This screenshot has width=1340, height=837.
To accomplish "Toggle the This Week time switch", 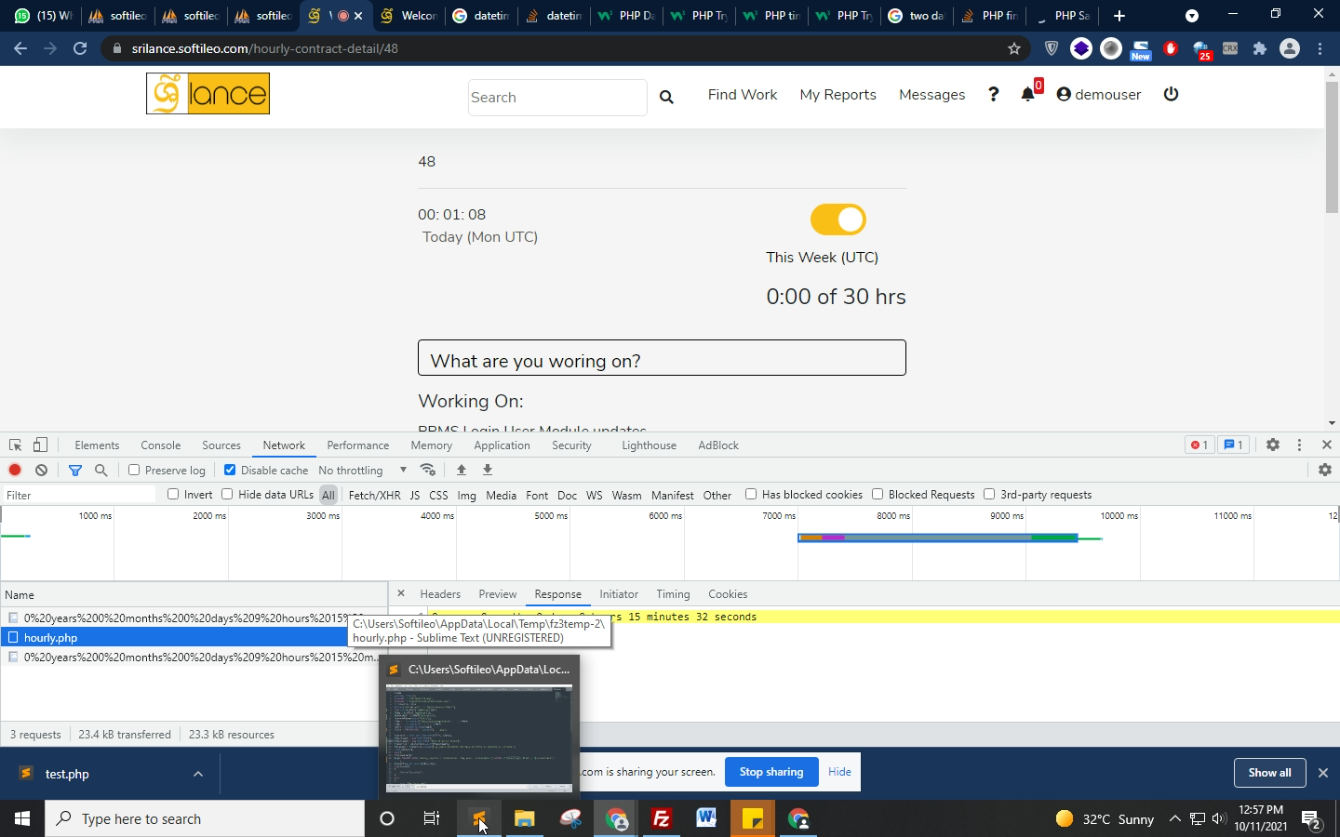I will (x=837, y=219).
